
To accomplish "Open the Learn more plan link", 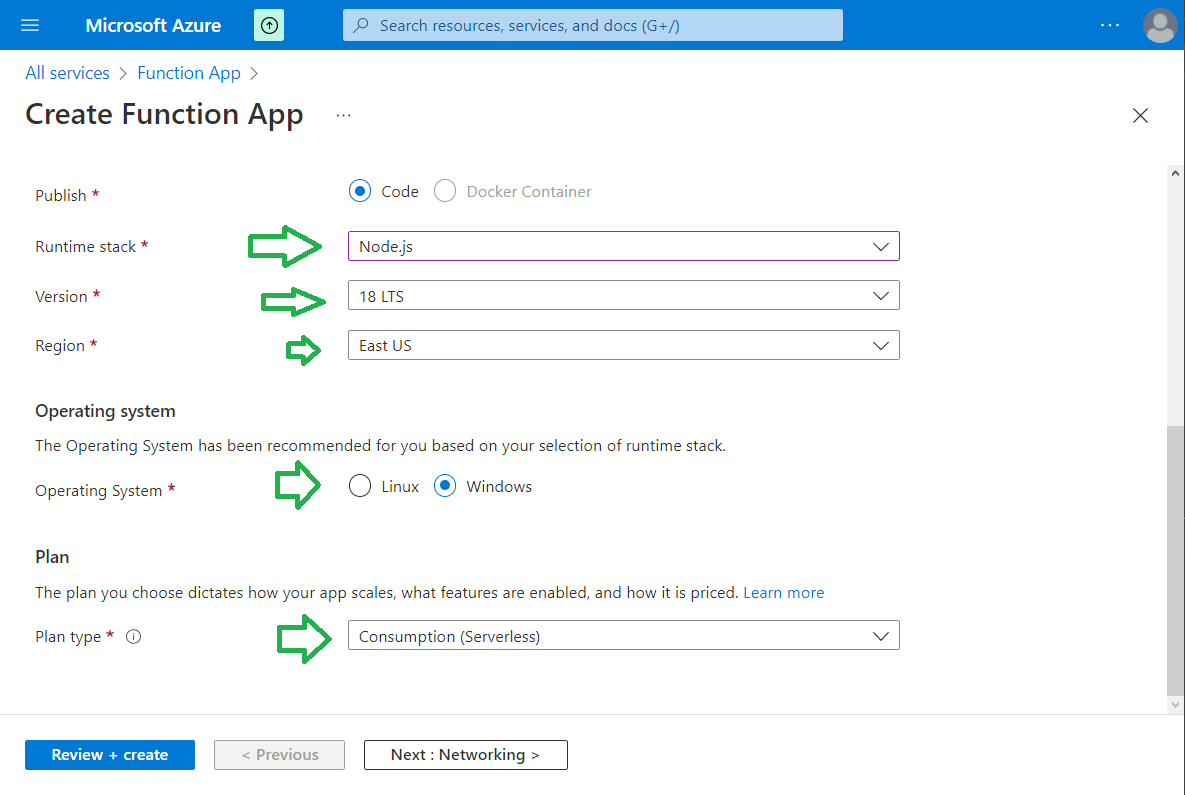I will point(784,592).
